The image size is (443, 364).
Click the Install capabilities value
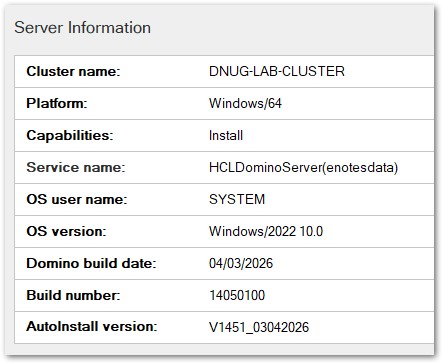click(226, 135)
